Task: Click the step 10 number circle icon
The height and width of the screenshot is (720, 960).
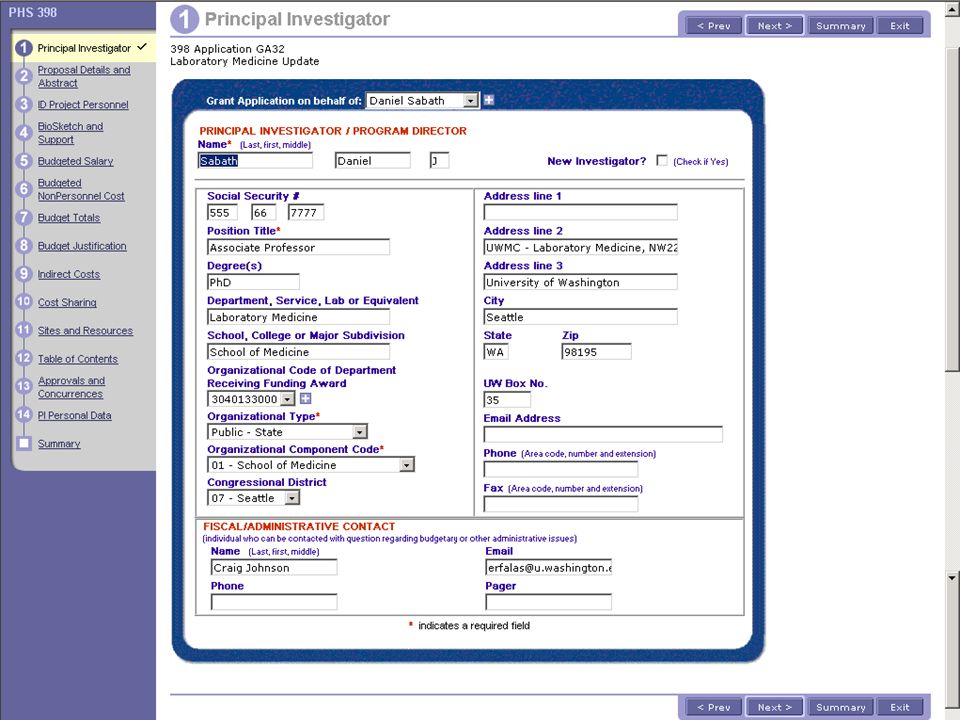Action: [24, 301]
